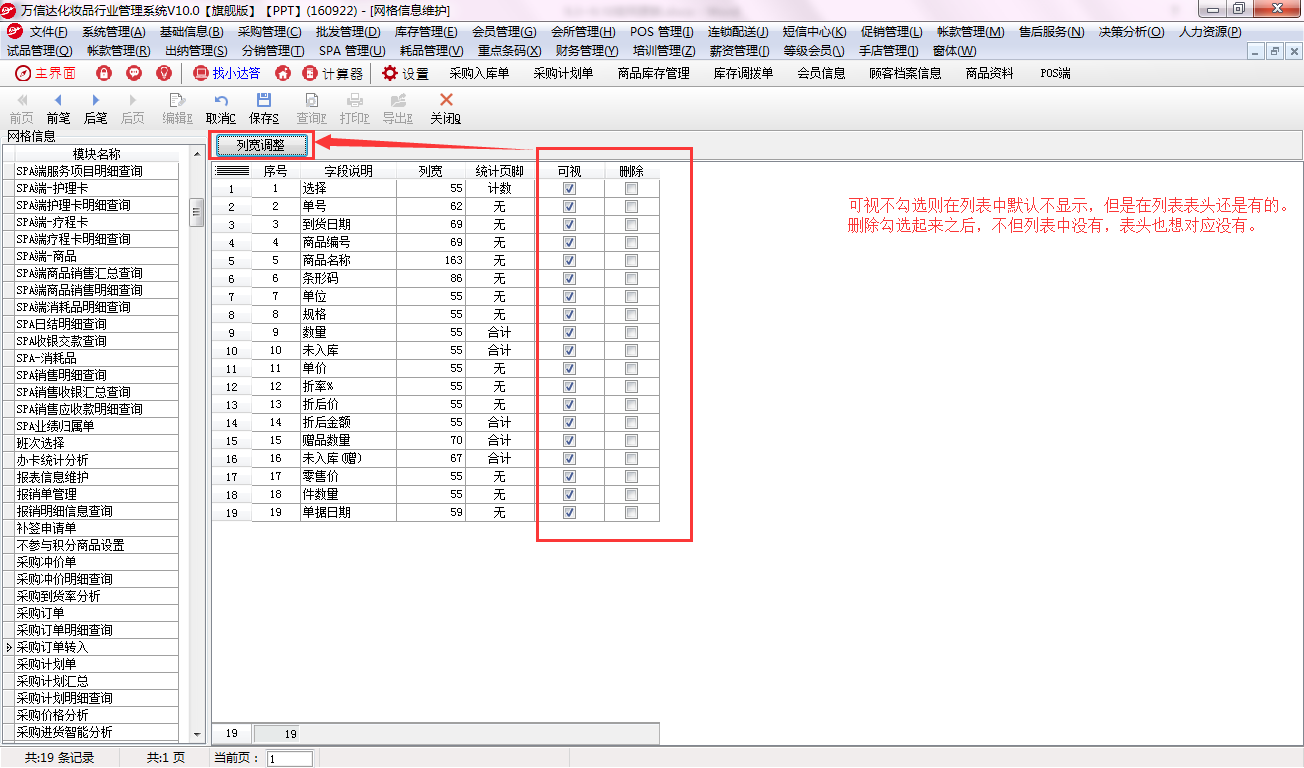Open the 主界面 main screen
This screenshot has width=1304, height=768.
tap(46, 73)
